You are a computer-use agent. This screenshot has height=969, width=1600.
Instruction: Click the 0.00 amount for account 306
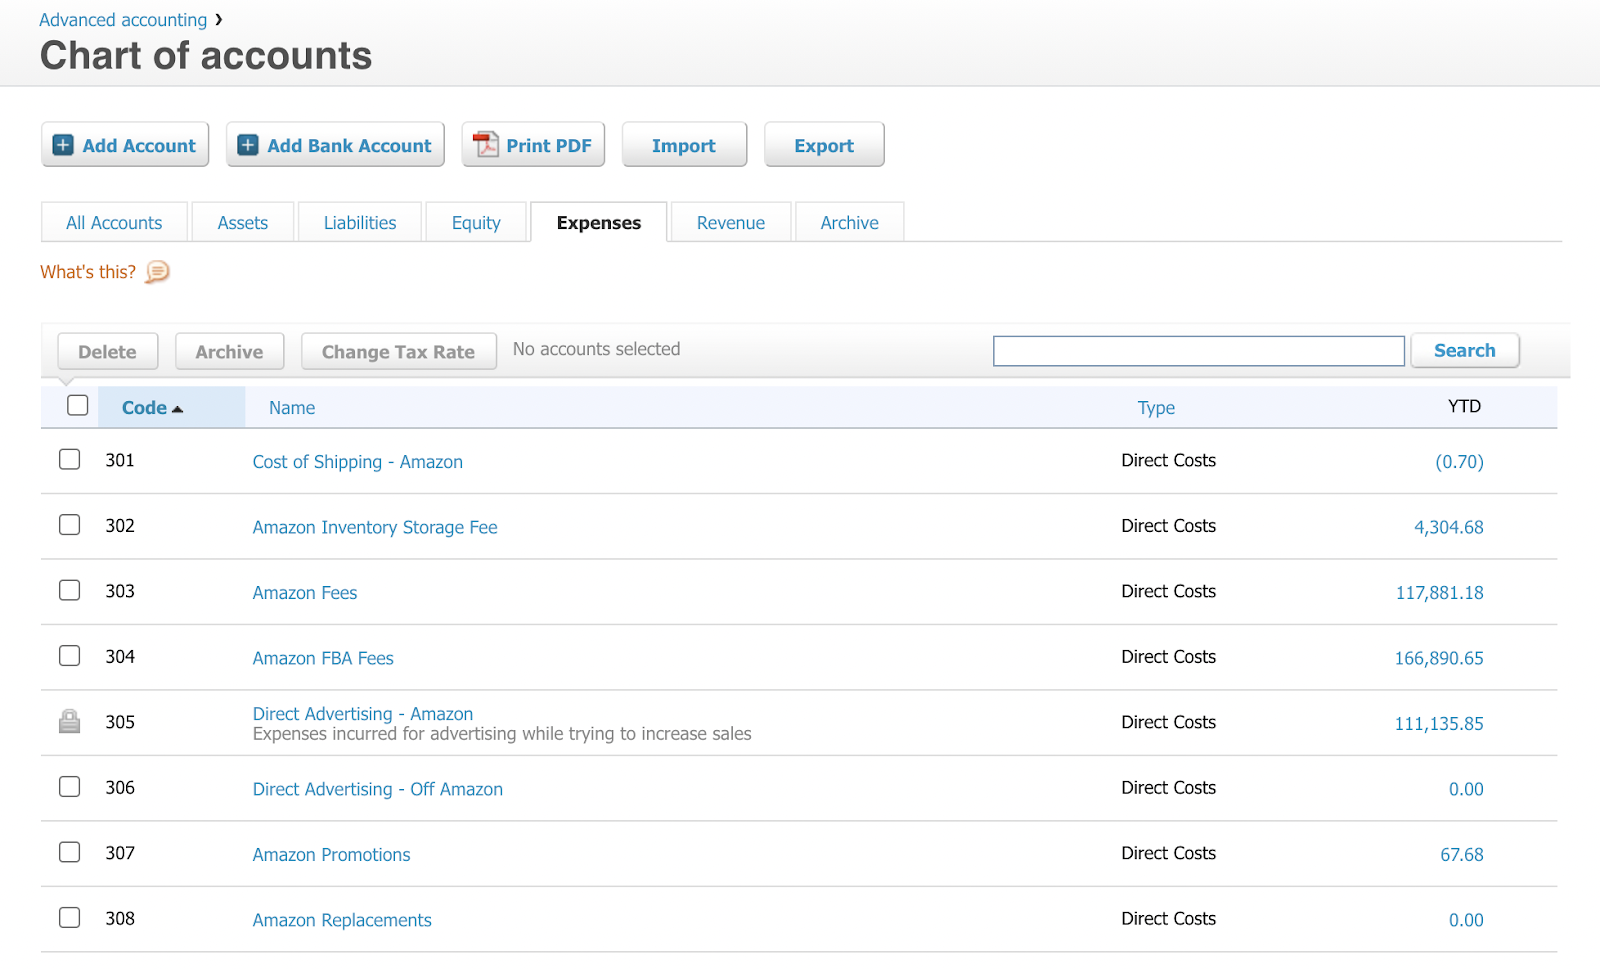click(x=1466, y=789)
